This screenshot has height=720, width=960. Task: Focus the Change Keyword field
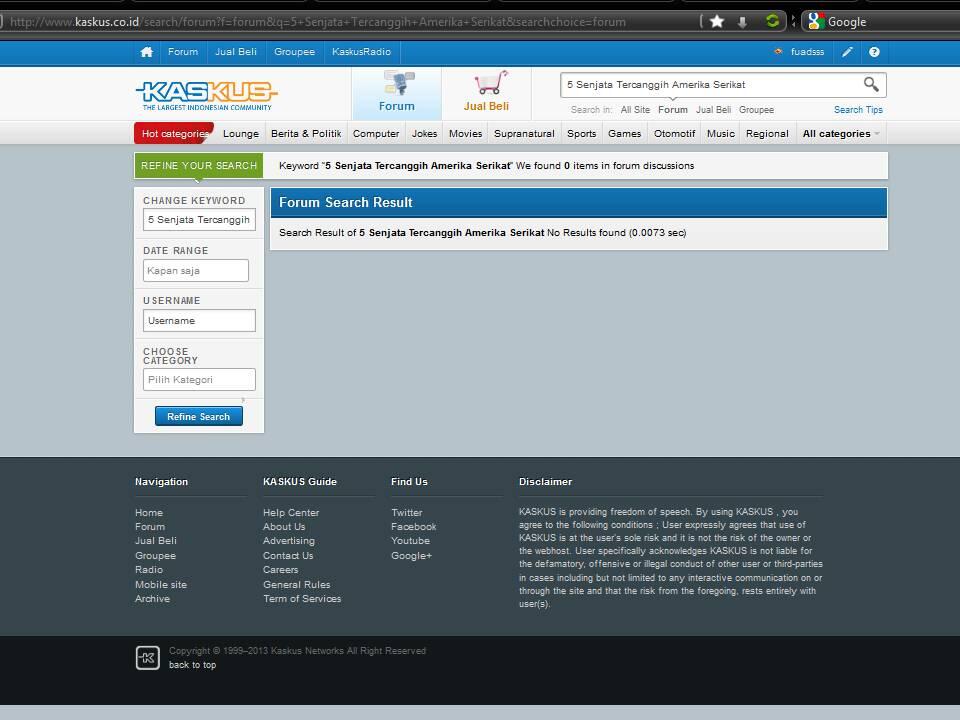point(199,220)
